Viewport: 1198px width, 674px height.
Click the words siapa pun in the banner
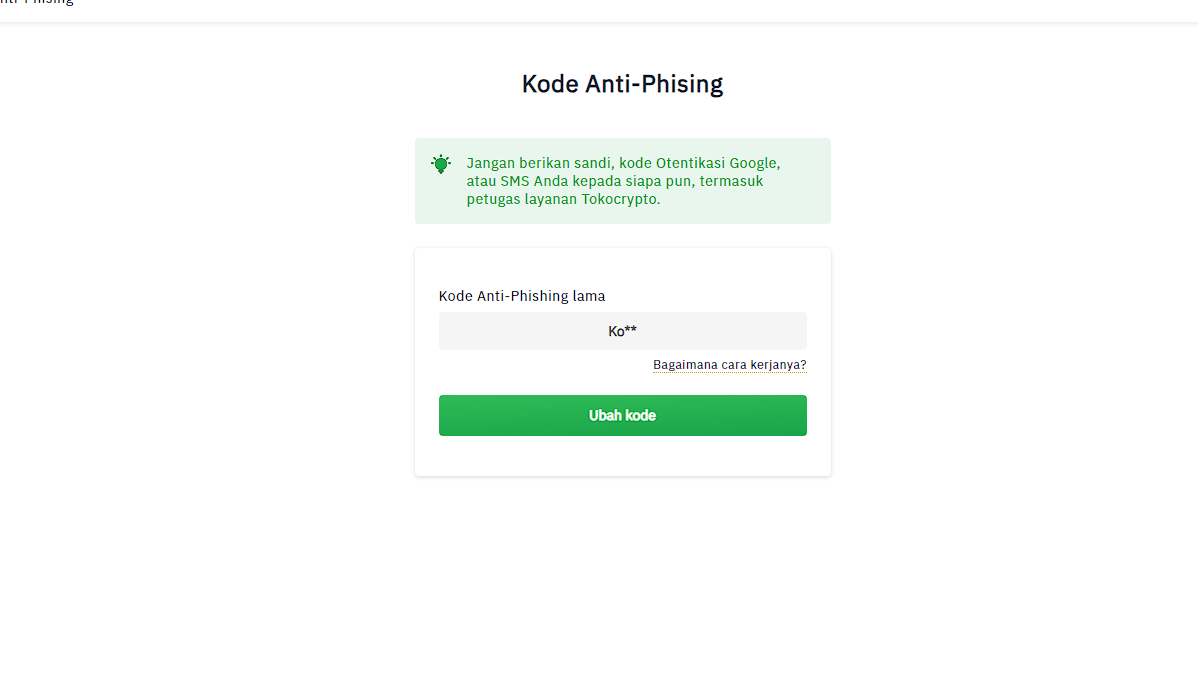(659, 182)
